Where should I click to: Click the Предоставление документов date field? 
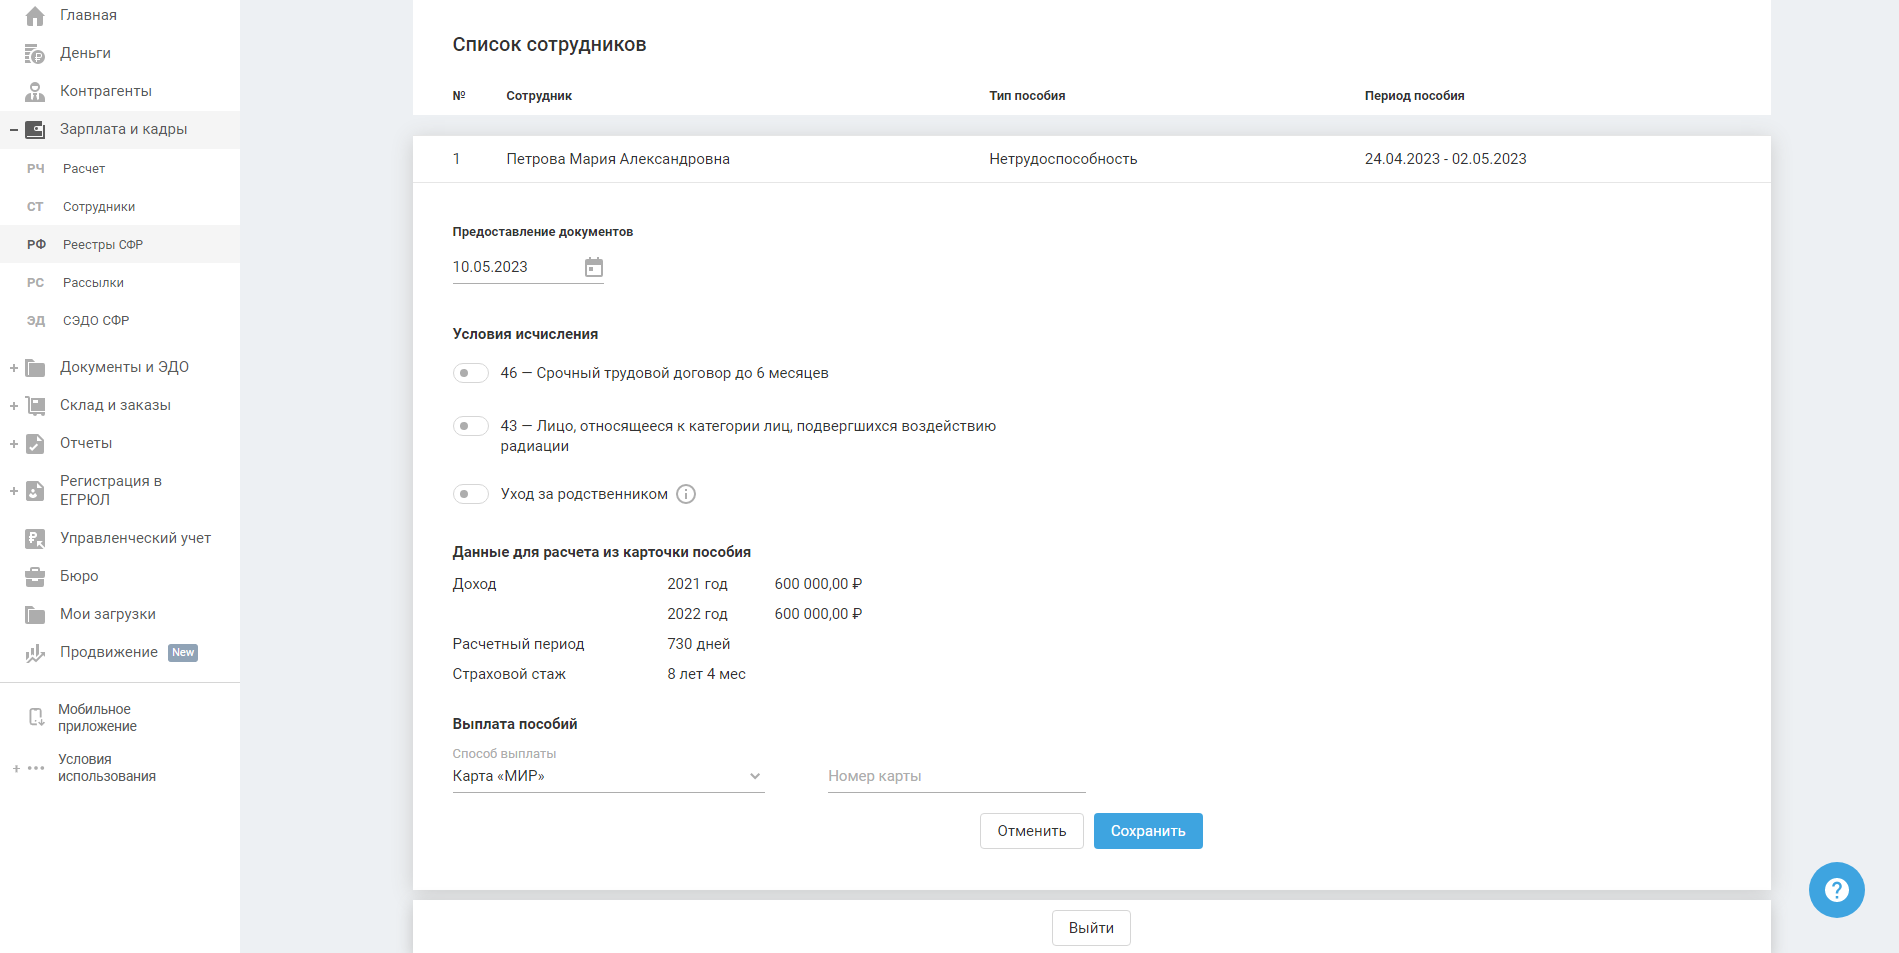[x=528, y=267]
